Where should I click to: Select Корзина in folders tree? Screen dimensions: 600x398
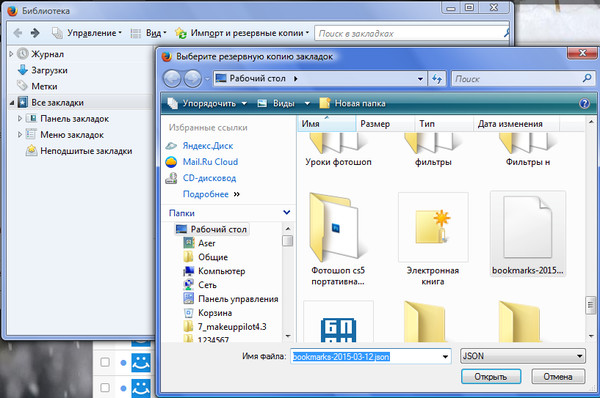pyautogui.click(x=215, y=313)
